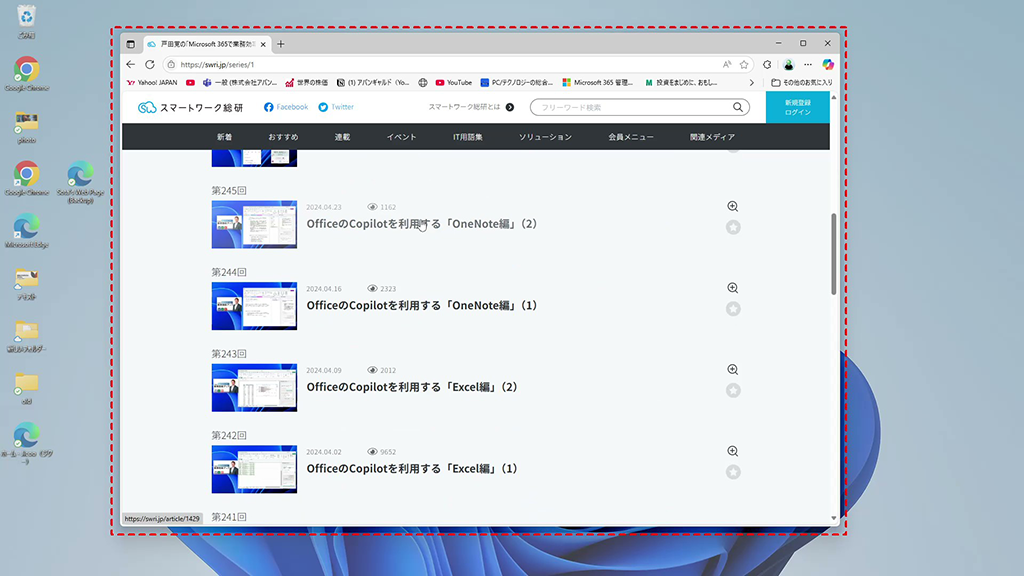
Task: Open article「OneNote編」(2) title link
Action: [x=422, y=224]
